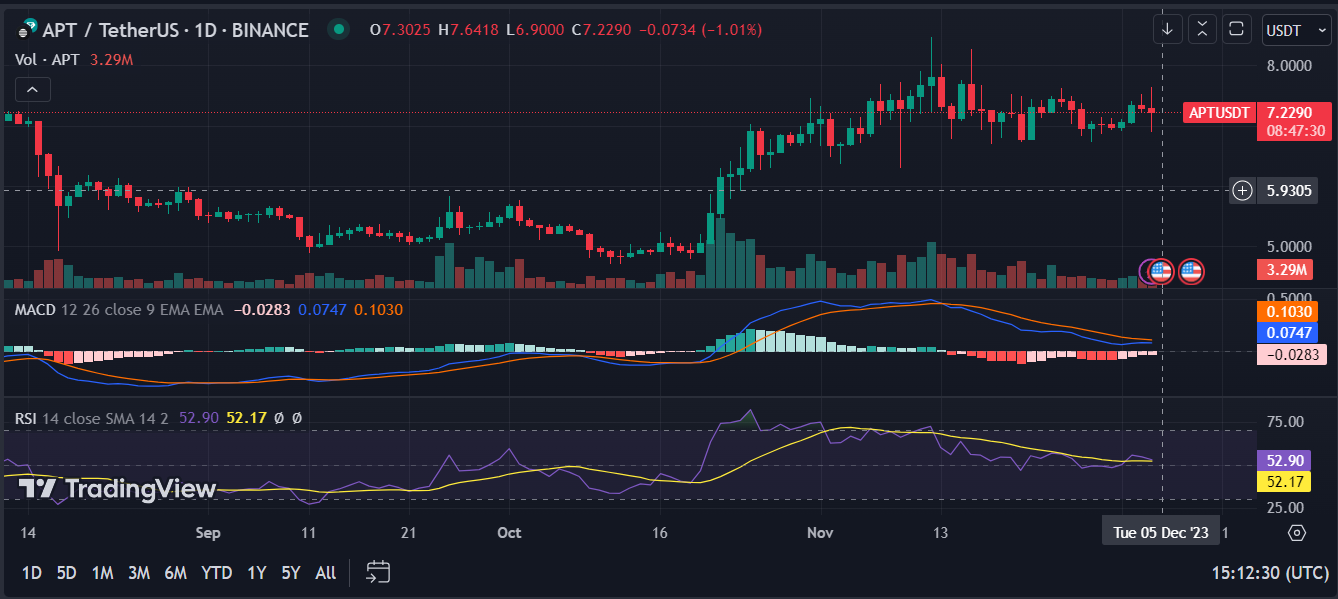The width and height of the screenshot is (1338, 599).
Task: Open the chart settings hexagon icon
Action: point(1297,532)
